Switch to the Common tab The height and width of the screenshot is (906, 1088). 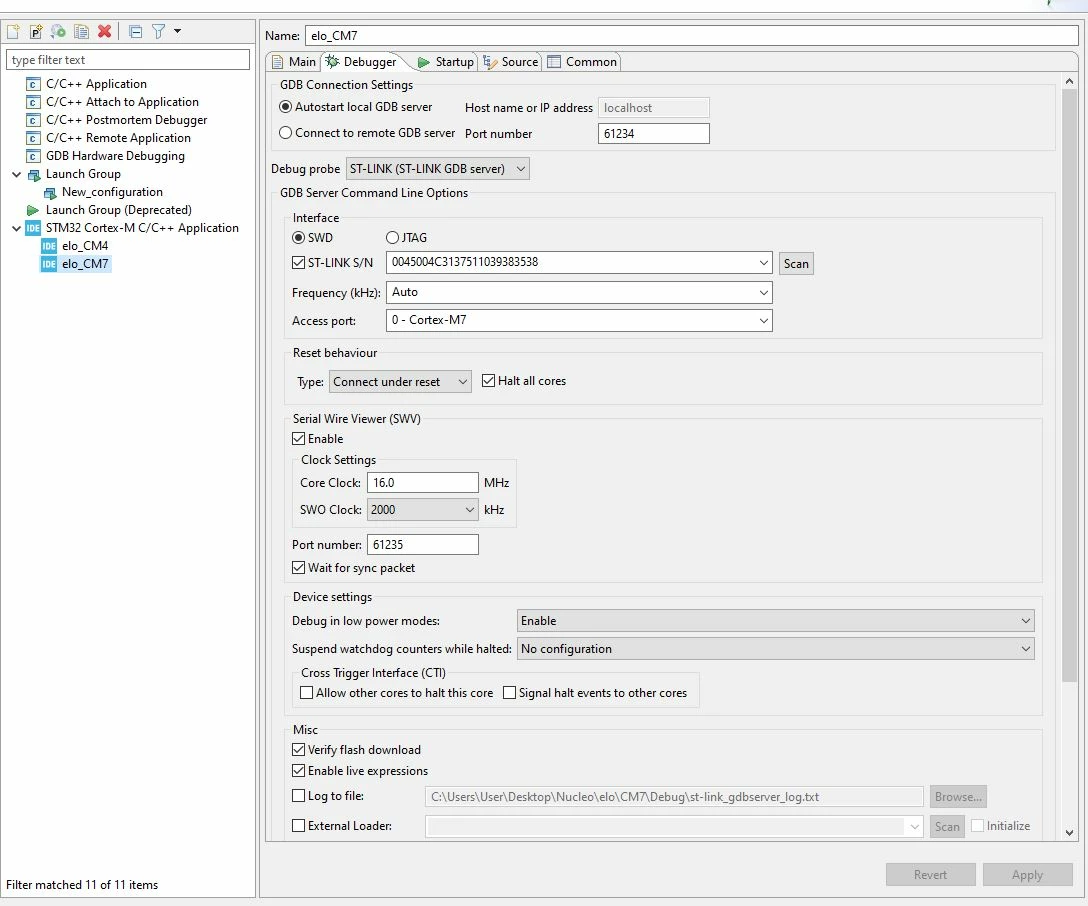coord(582,62)
